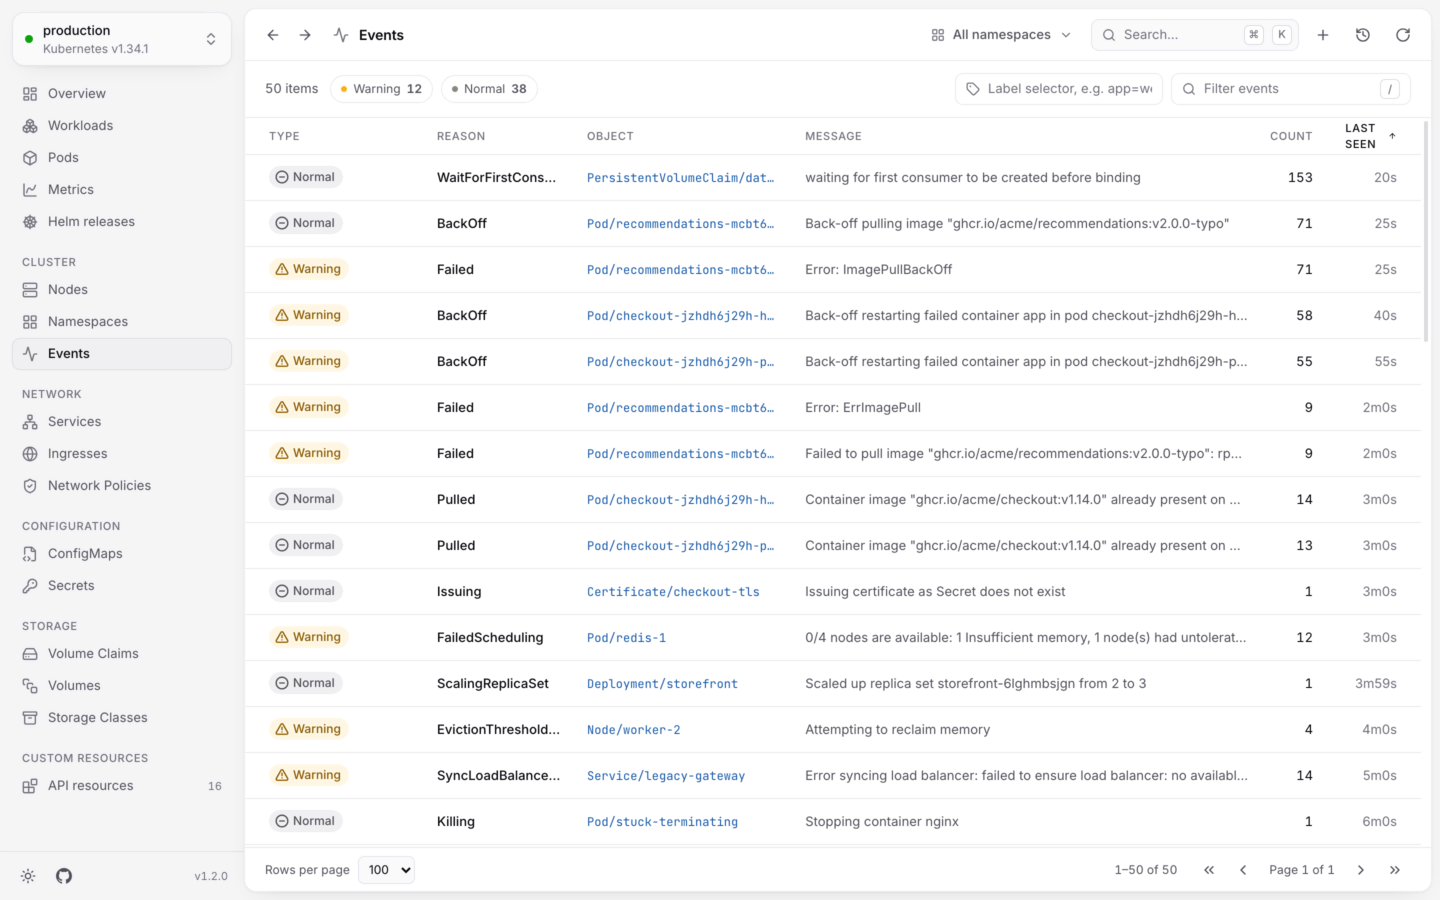The width and height of the screenshot is (1440, 900).
Task: Focus the Filter events input
Action: click(x=1291, y=89)
